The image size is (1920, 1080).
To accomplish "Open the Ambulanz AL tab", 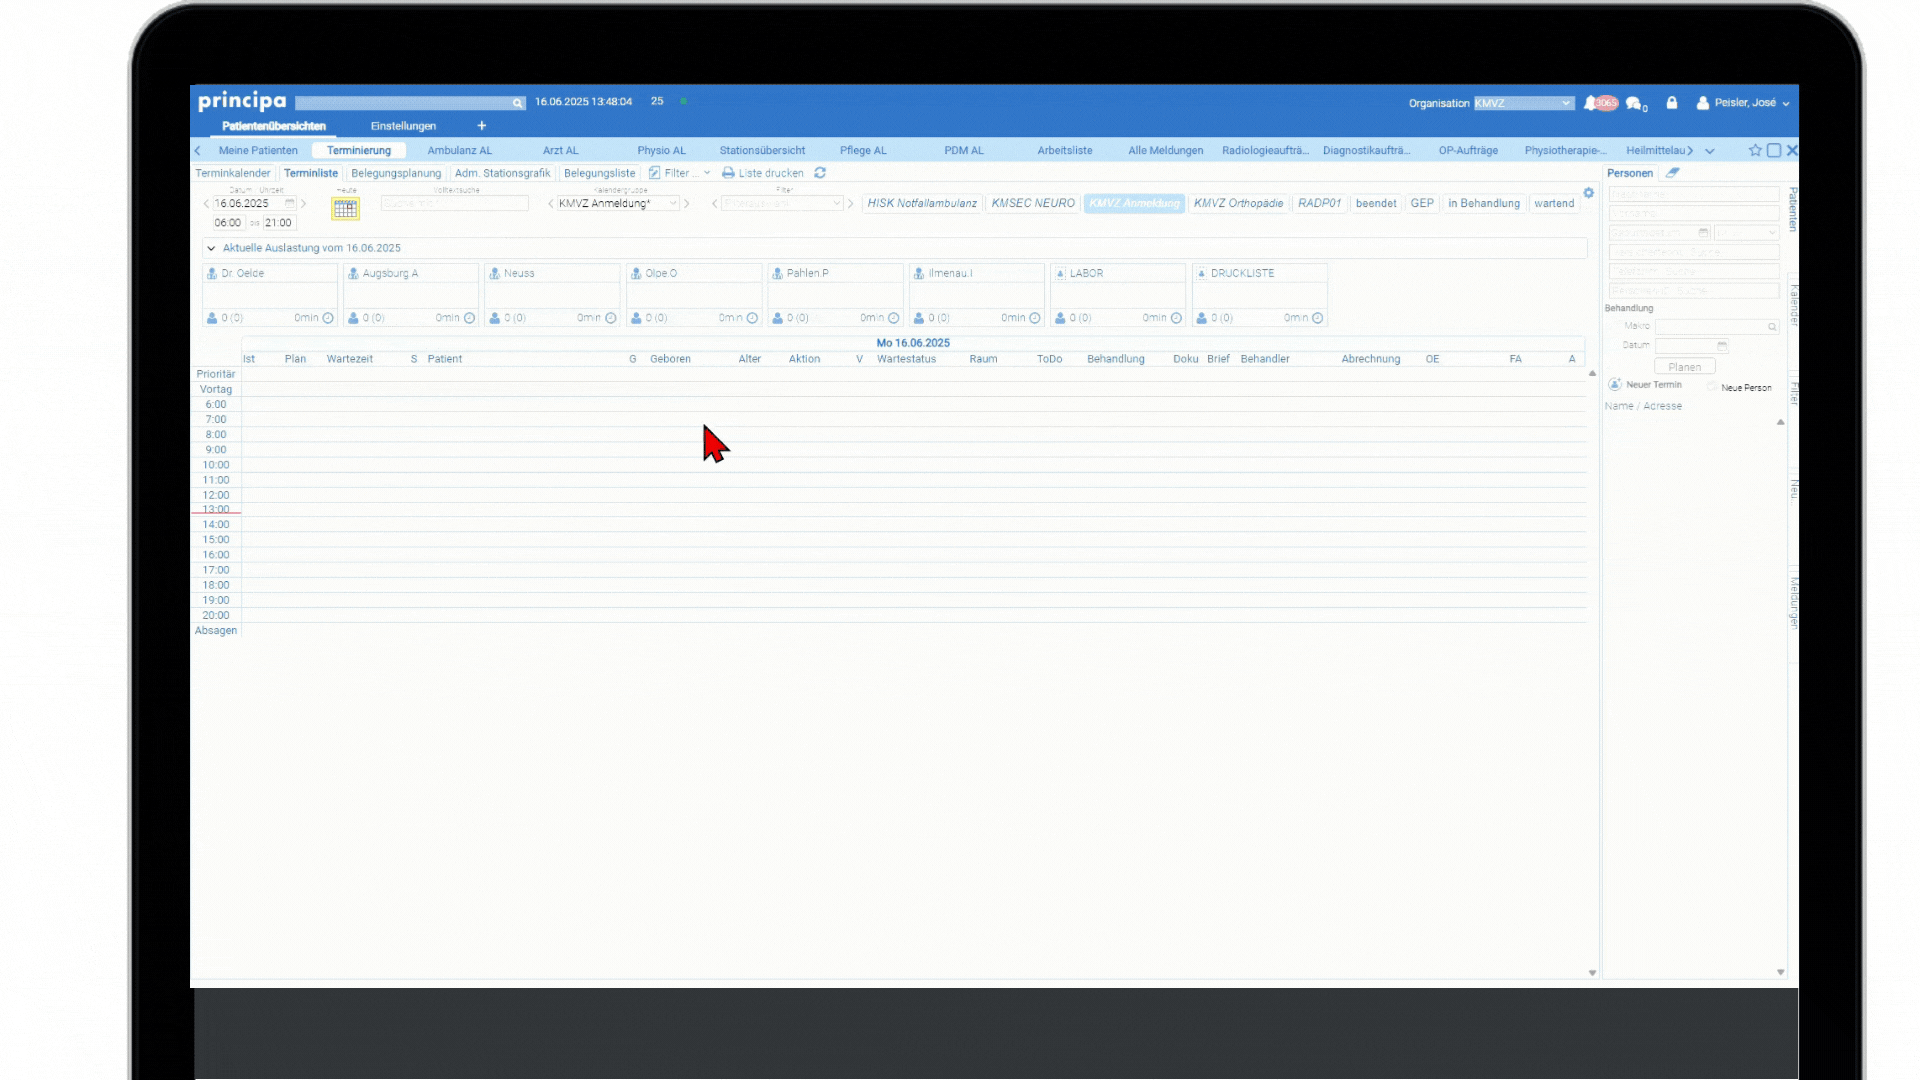I will 459,150.
